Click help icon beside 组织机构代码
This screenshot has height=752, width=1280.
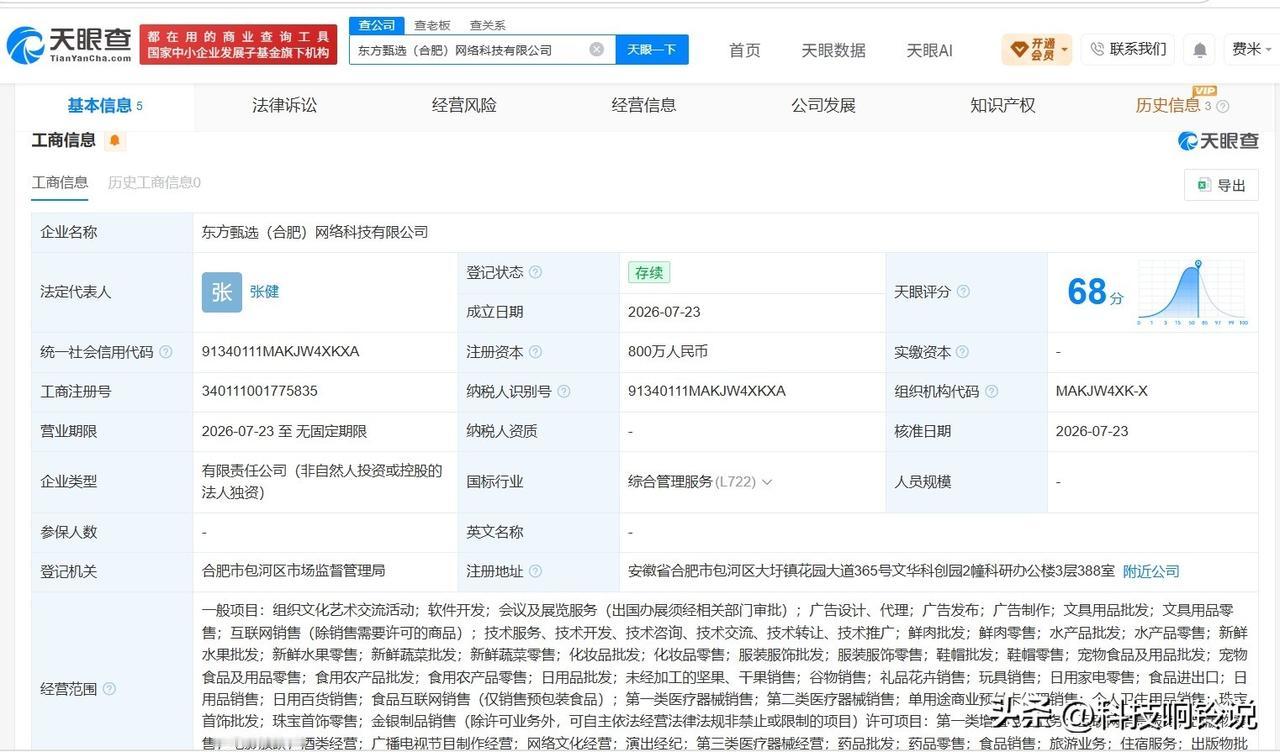(991, 391)
